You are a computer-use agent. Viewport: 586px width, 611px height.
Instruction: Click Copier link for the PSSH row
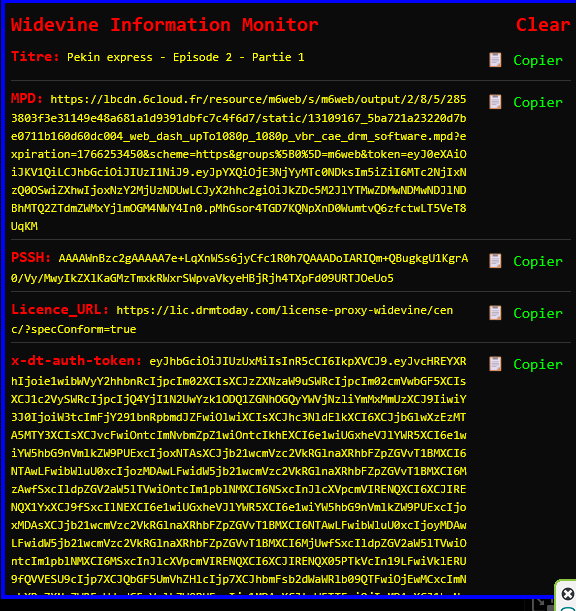(x=538, y=261)
